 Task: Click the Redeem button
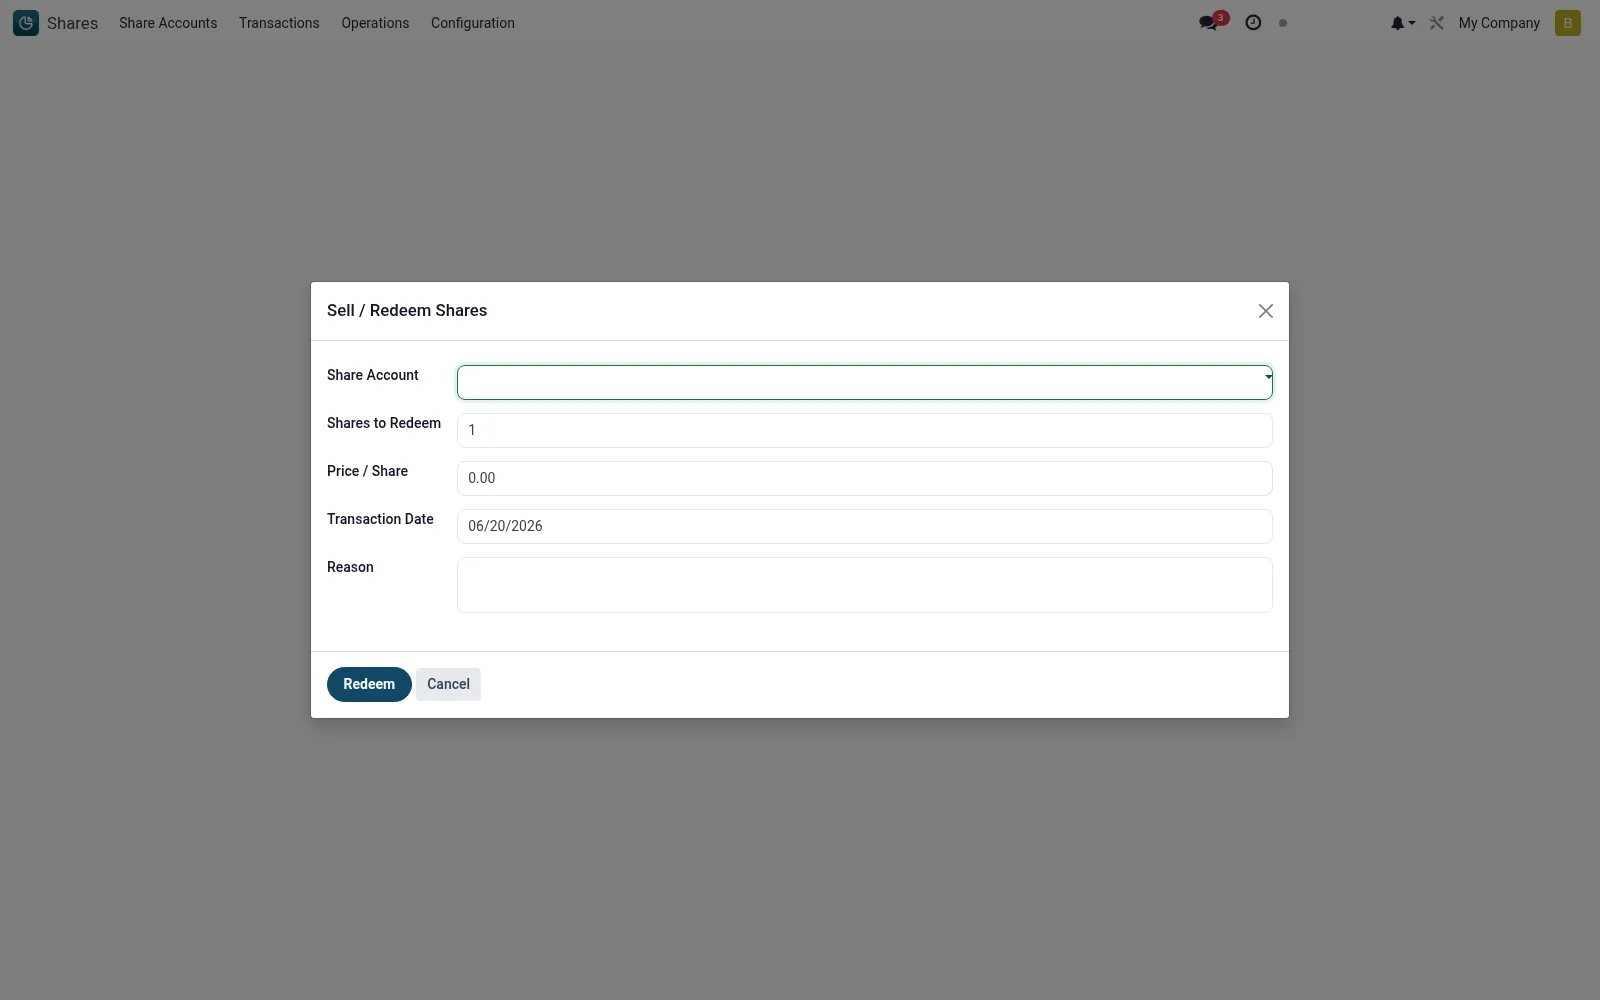(x=369, y=684)
